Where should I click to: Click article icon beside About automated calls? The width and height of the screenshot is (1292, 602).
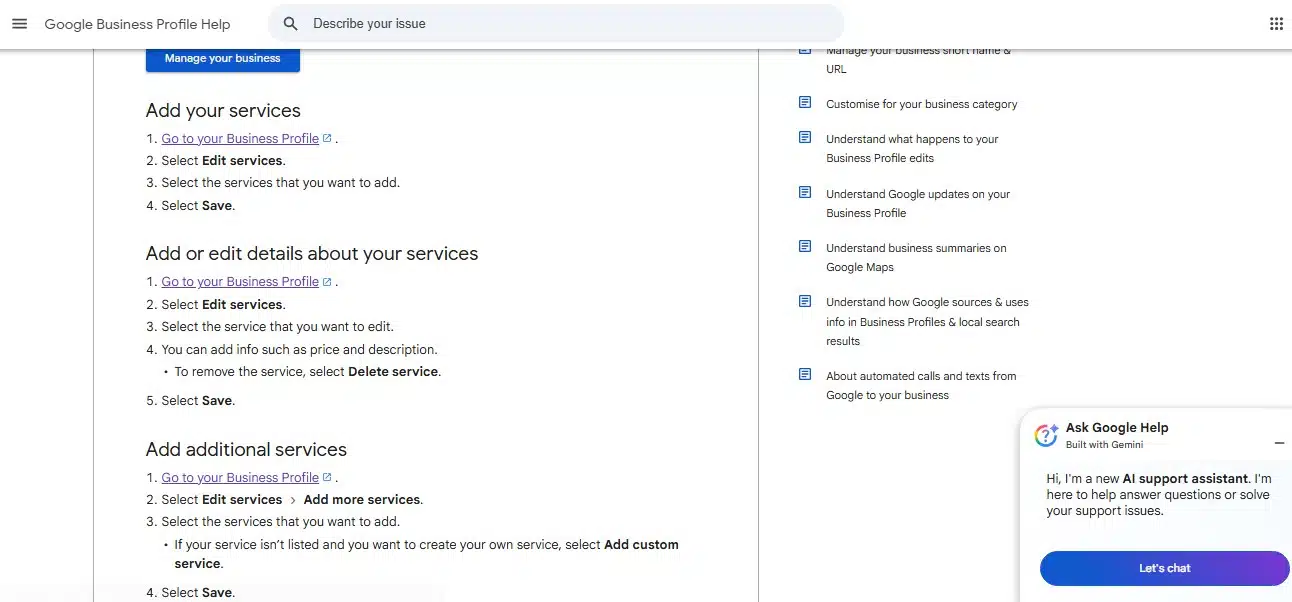point(805,375)
